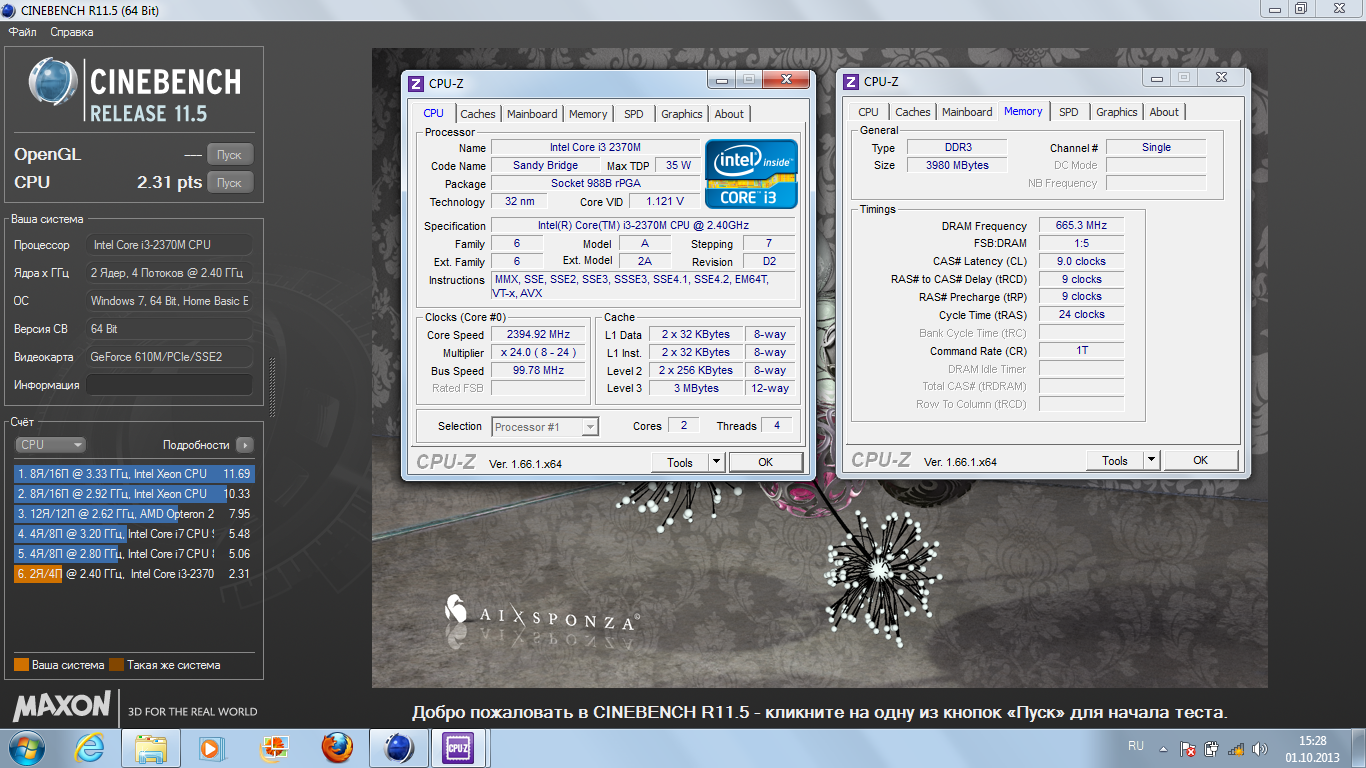
Task: Select the Caches tab in left CPU-Z window
Action: [x=478, y=114]
